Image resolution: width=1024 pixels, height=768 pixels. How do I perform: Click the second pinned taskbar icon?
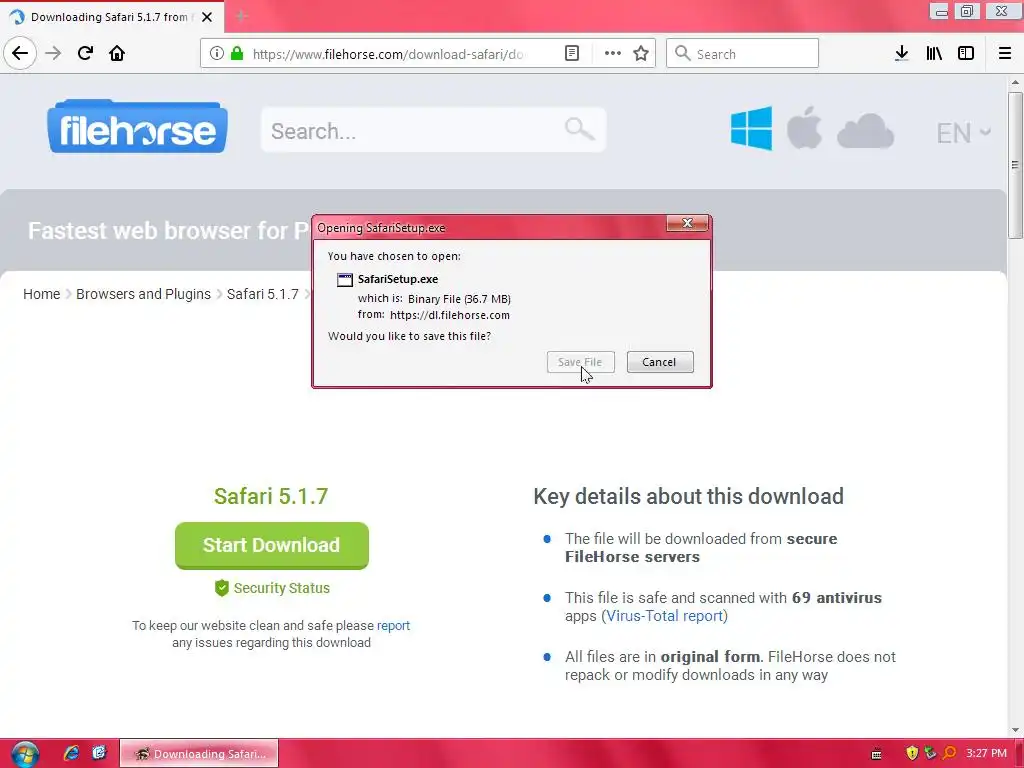(x=99, y=753)
